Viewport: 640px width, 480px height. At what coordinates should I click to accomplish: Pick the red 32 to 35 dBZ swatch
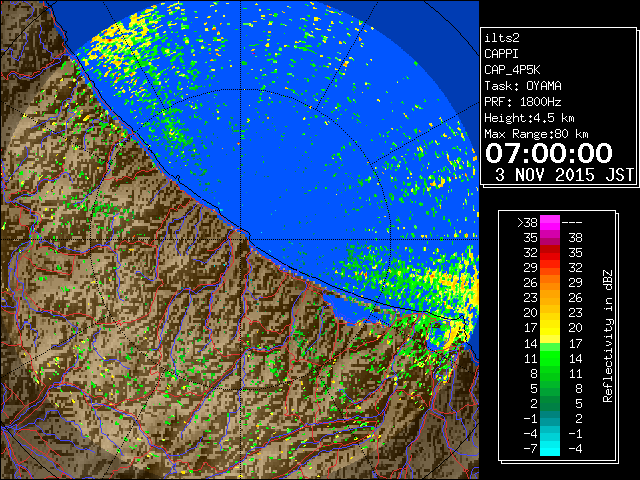tap(550, 253)
